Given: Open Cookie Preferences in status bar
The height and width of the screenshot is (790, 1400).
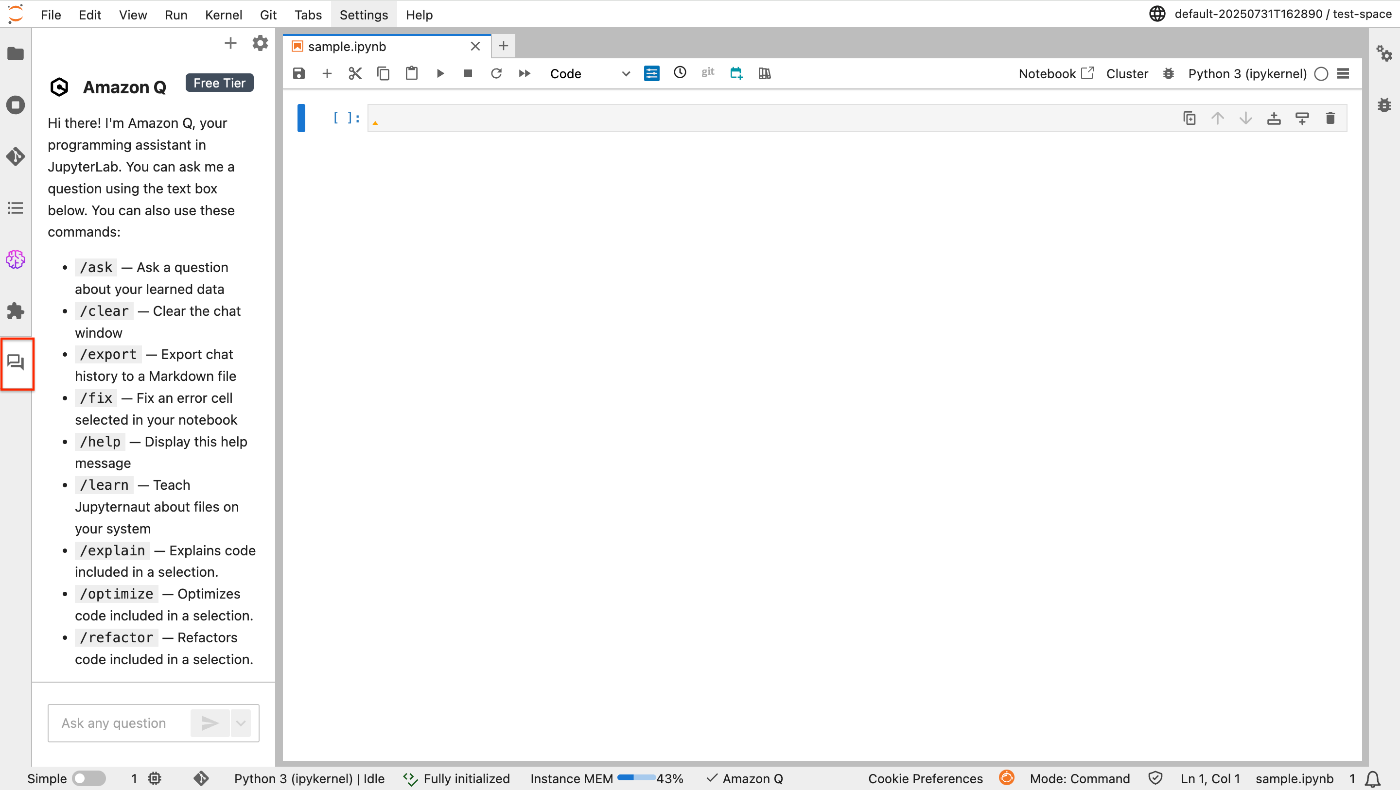Looking at the screenshot, I should tap(925, 779).
